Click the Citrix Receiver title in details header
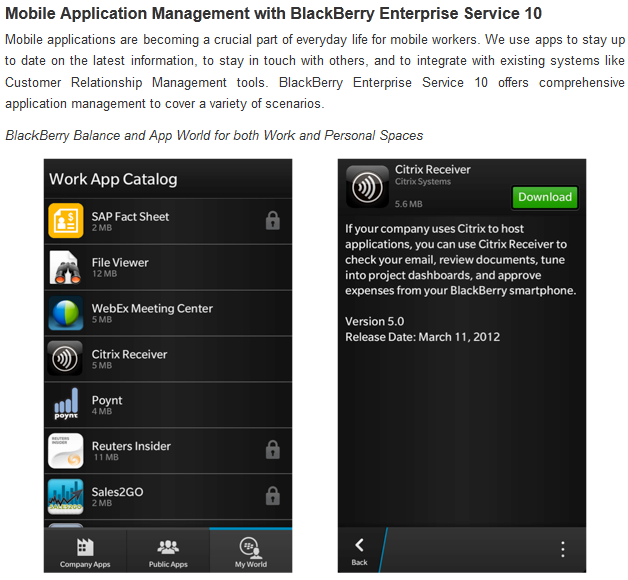Screen dimensions: 628x580 [433, 169]
